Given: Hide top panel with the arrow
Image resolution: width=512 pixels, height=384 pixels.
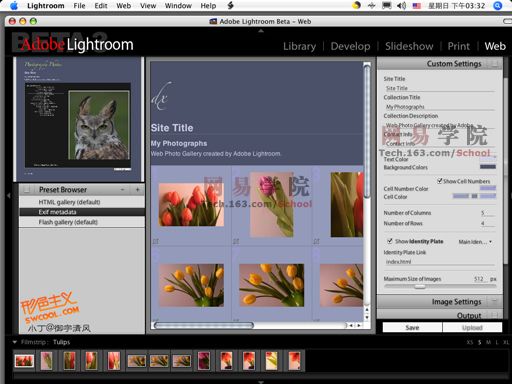Looking at the screenshot, I should (x=261, y=31).
